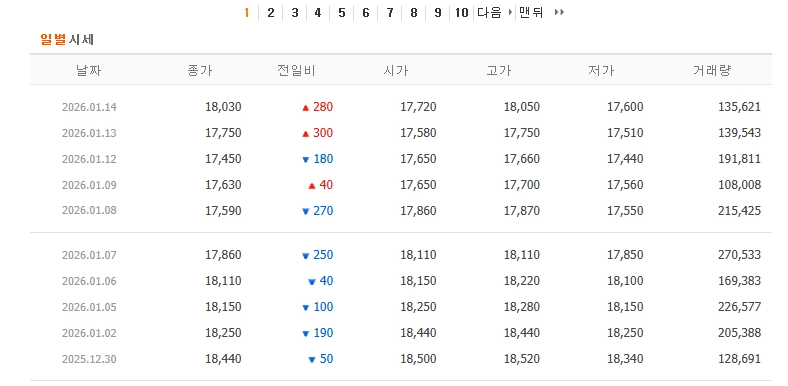Select the date 2025.12.30

point(89,359)
